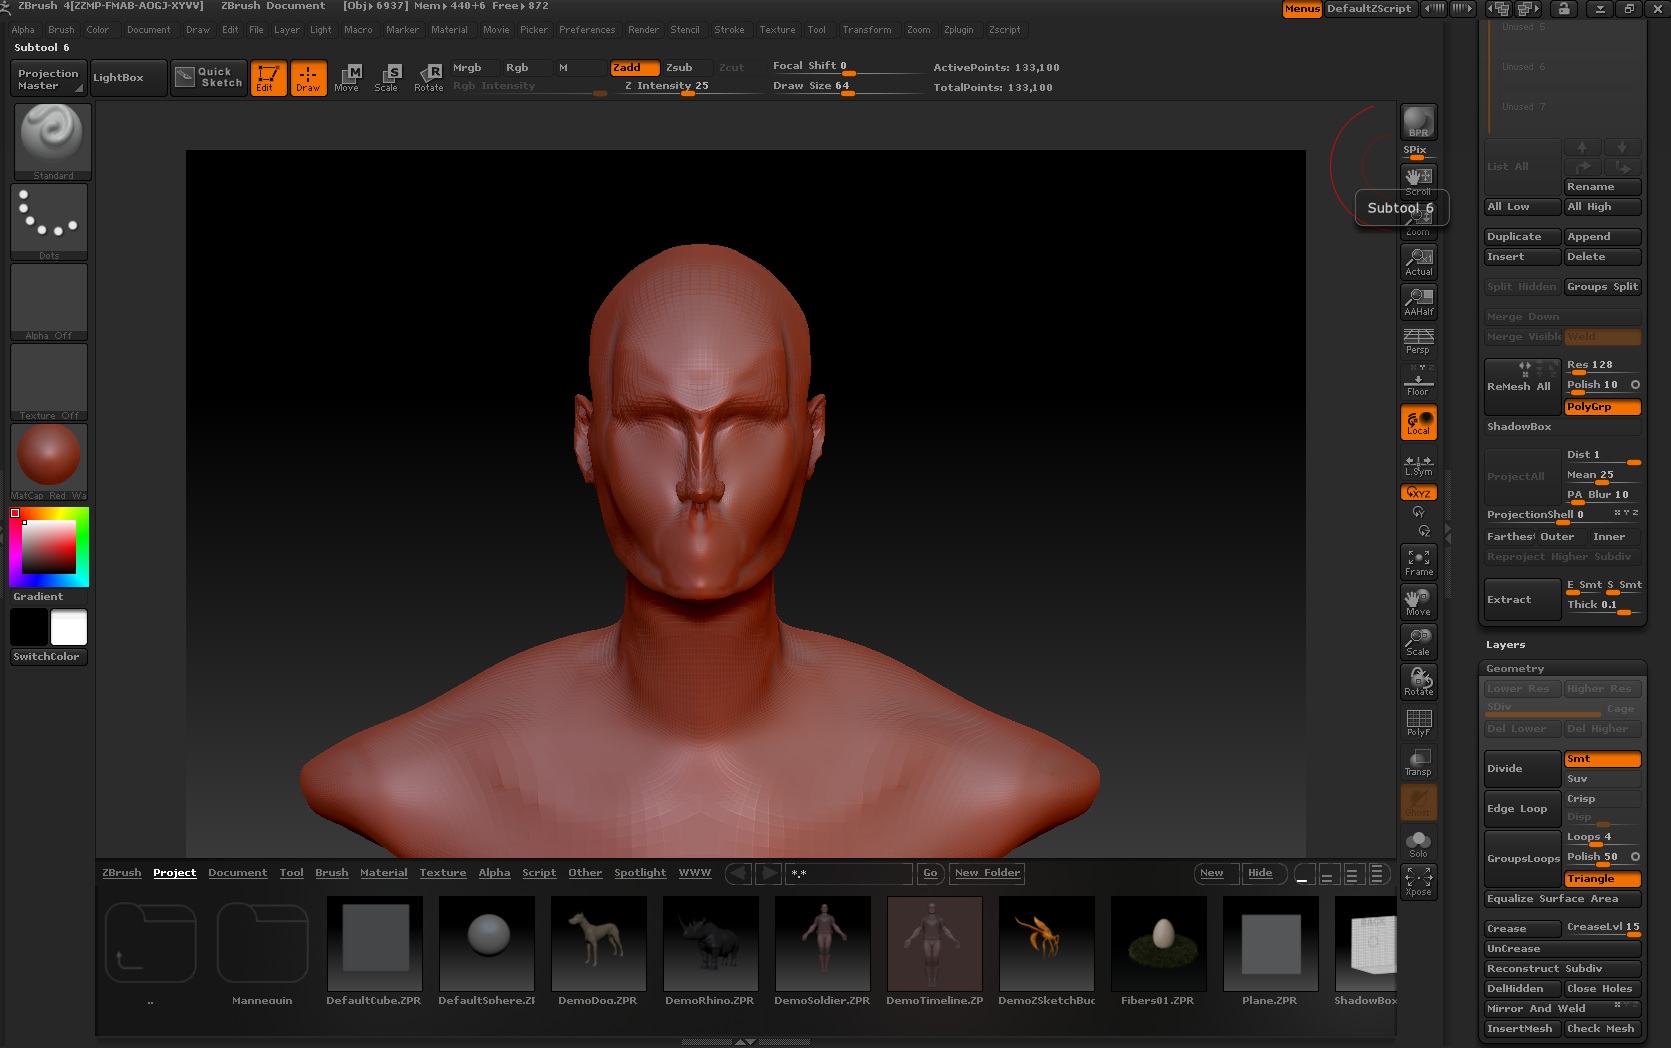Click the AAHalf zoom icon
Image resolution: width=1671 pixels, height=1051 pixels.
[1418, 301]
